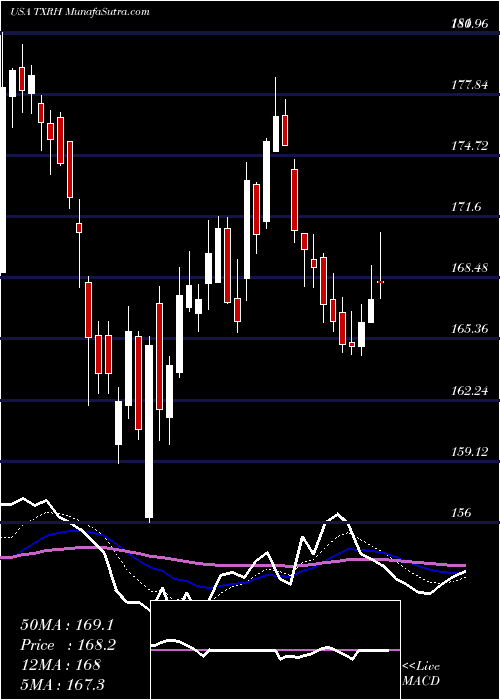Click the '<<Live MACD' label
Screen dimensions: 500x700
point(421,674)
